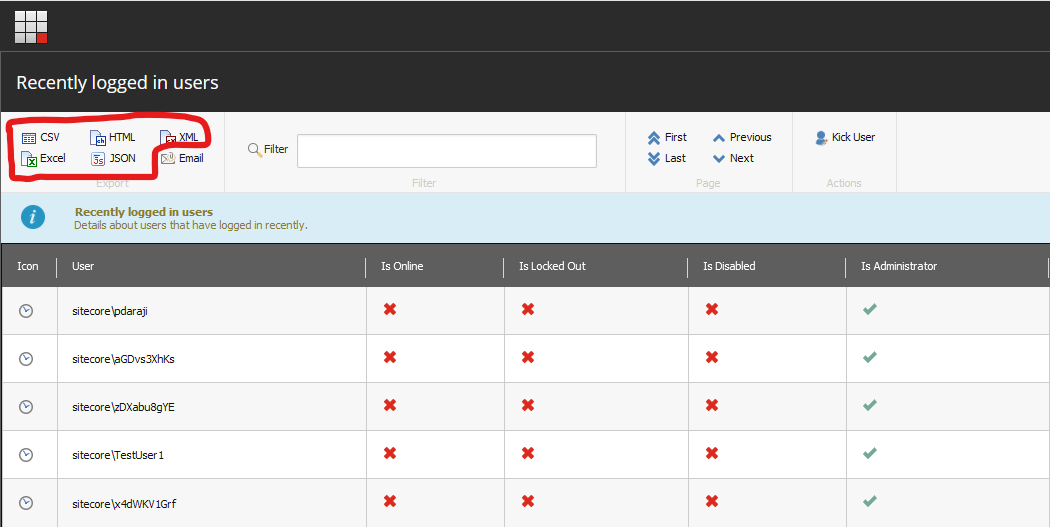This screenshot has height=527, width=1050.
Task: Export the report as HTML
Action: 112,137
